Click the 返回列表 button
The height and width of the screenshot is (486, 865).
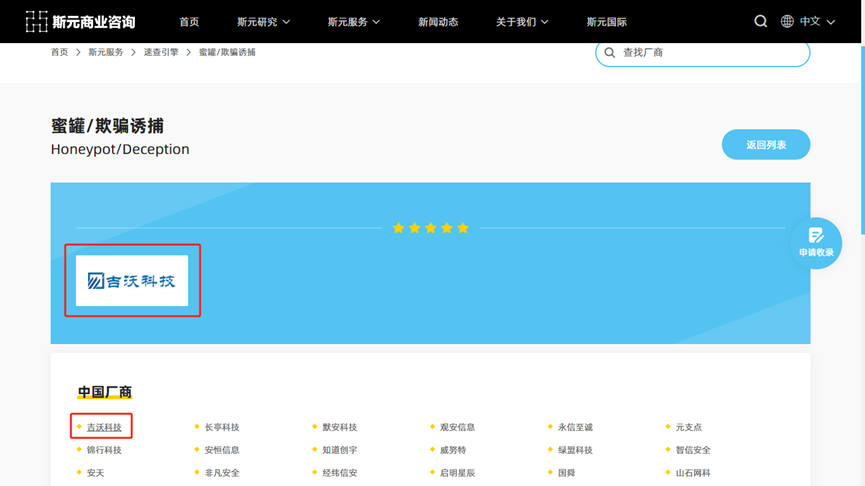(766, 145)
